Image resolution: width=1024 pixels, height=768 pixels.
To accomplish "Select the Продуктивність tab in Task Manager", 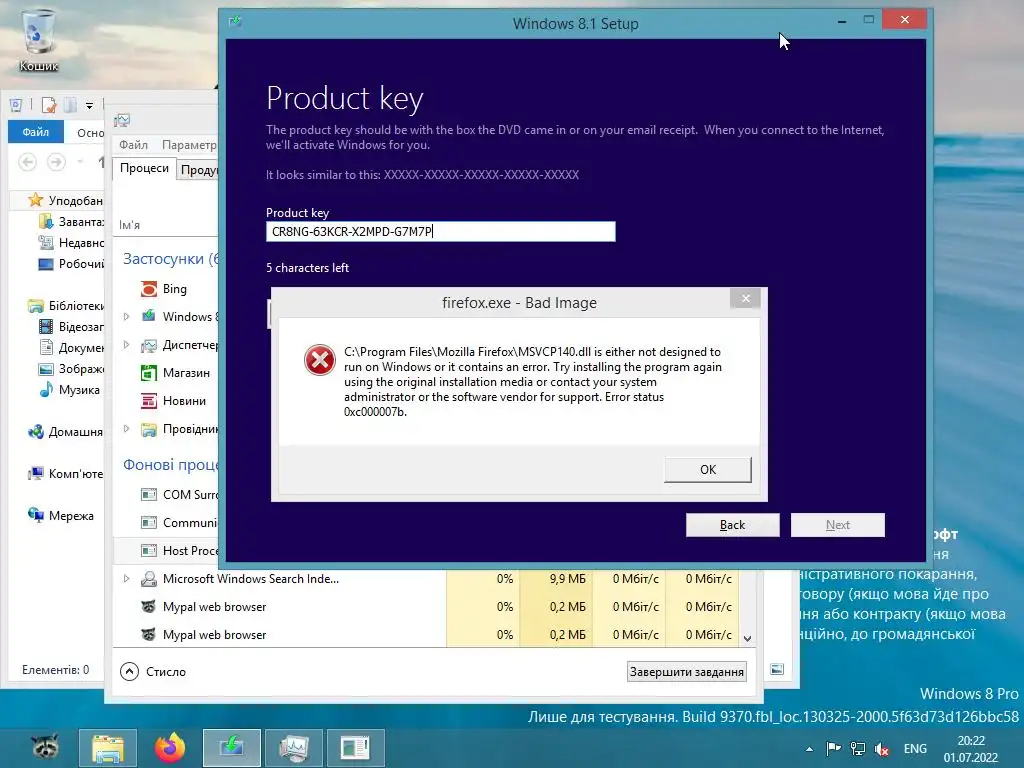I will click(199, 170).
